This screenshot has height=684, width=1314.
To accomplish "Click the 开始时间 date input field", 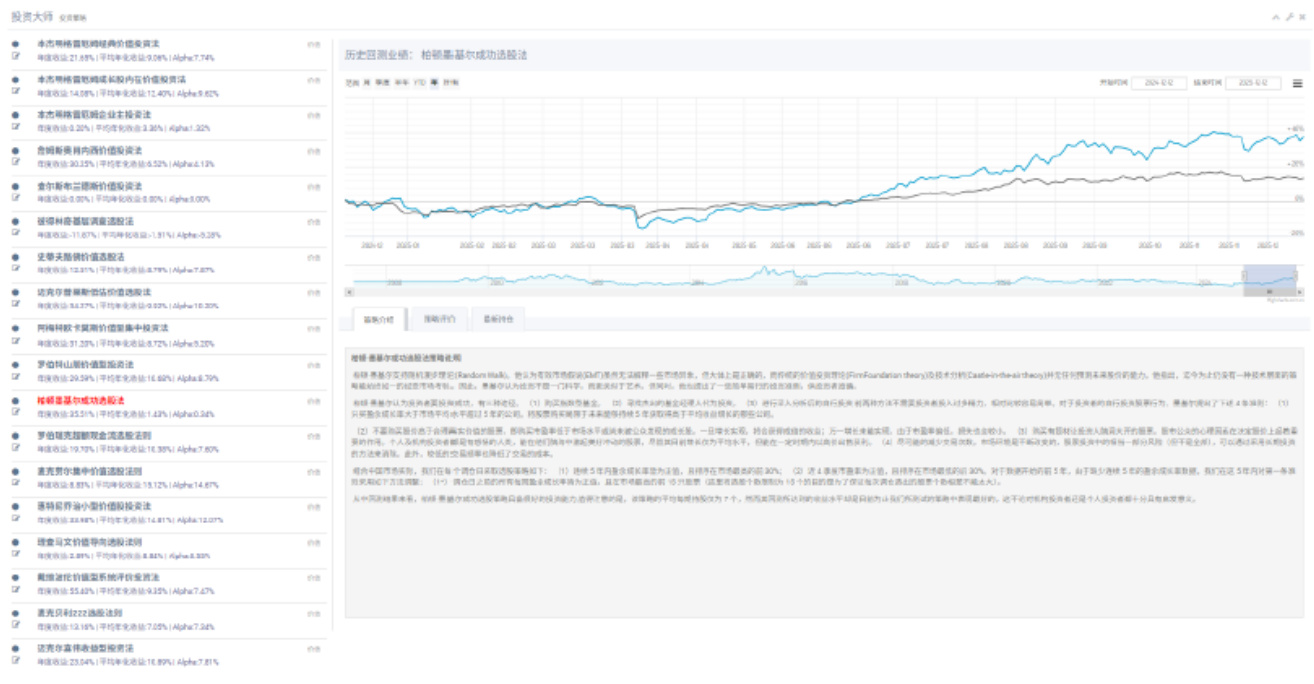I will 1158,83.
